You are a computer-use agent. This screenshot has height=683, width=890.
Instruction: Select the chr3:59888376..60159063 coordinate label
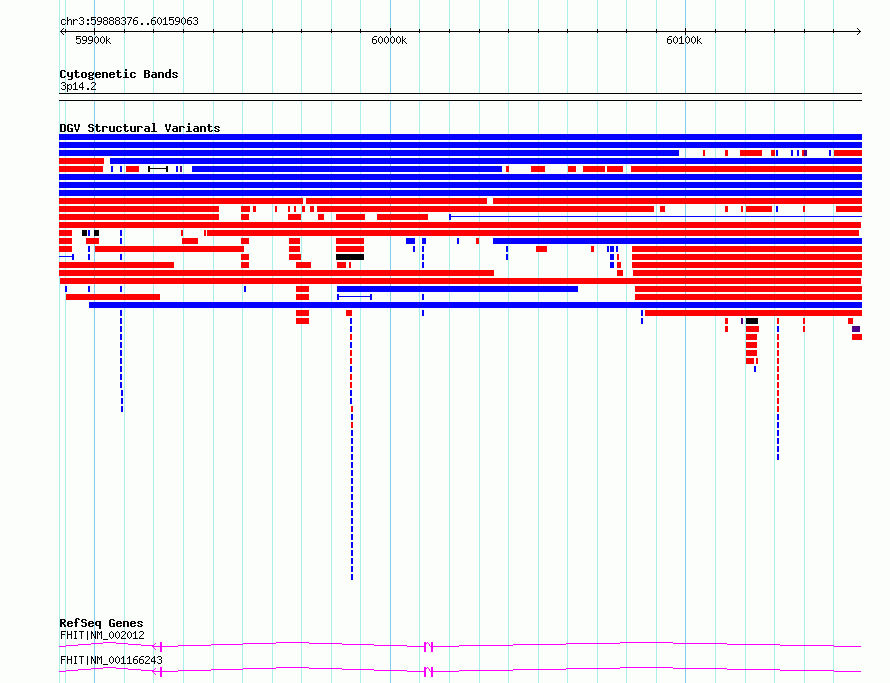click(x=129, y=22)
